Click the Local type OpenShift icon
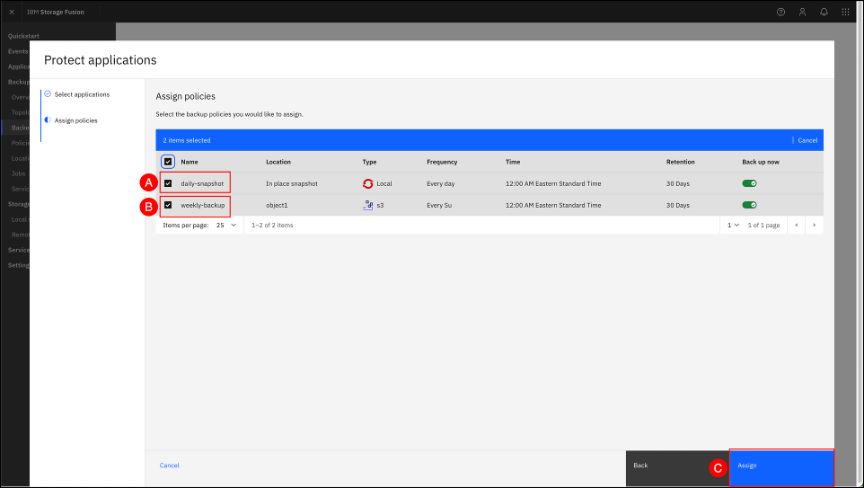 point(368,184)
